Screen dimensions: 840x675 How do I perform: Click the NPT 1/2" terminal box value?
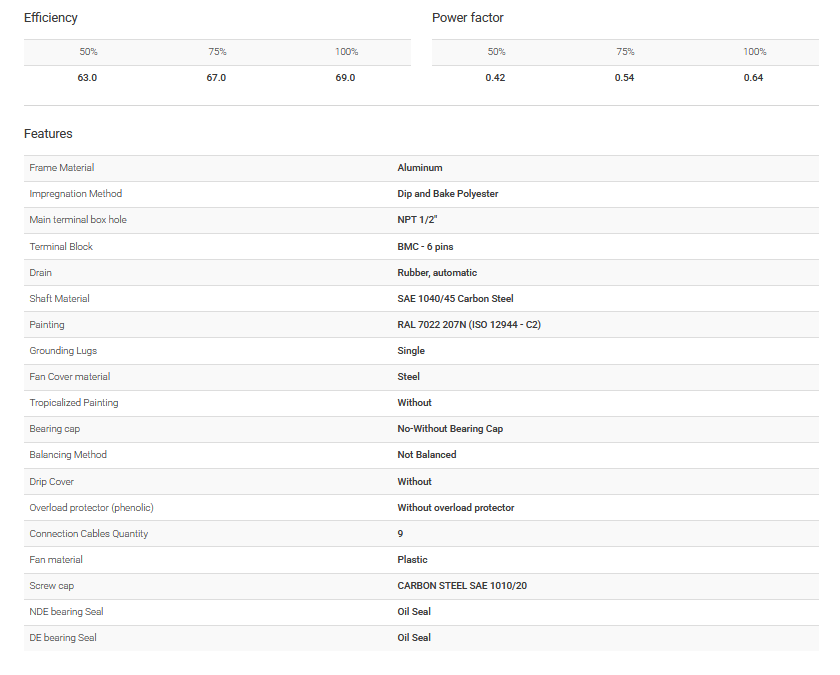click(420, 220)
